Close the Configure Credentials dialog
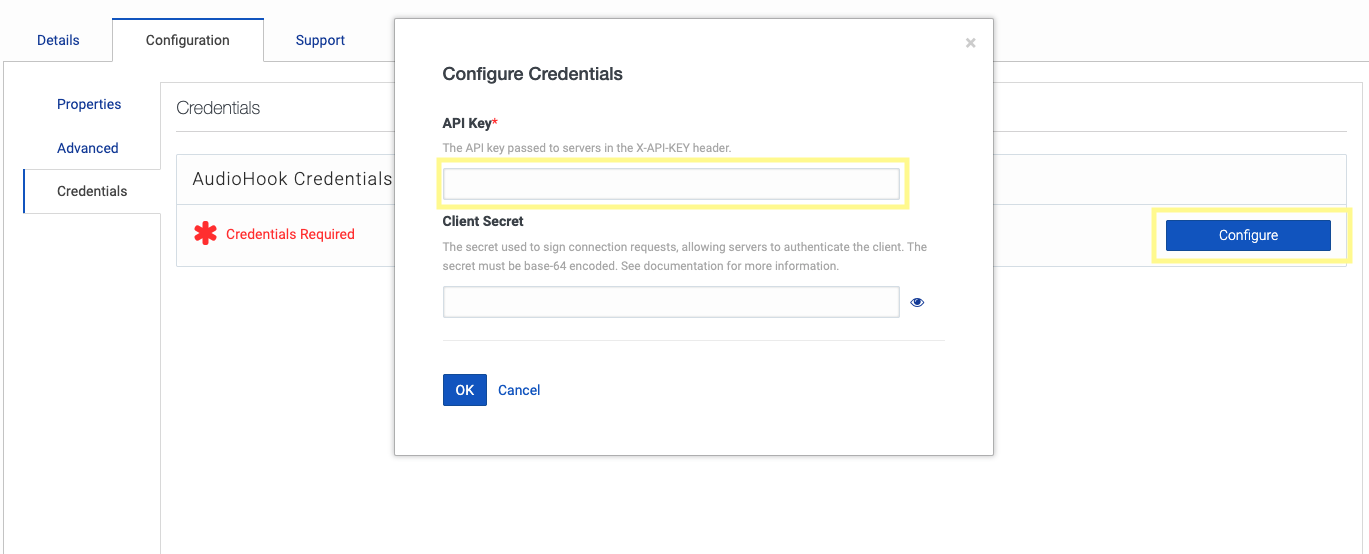Image resolution: width=1369 pixels, height=554 pixels. tap(970, 43)
